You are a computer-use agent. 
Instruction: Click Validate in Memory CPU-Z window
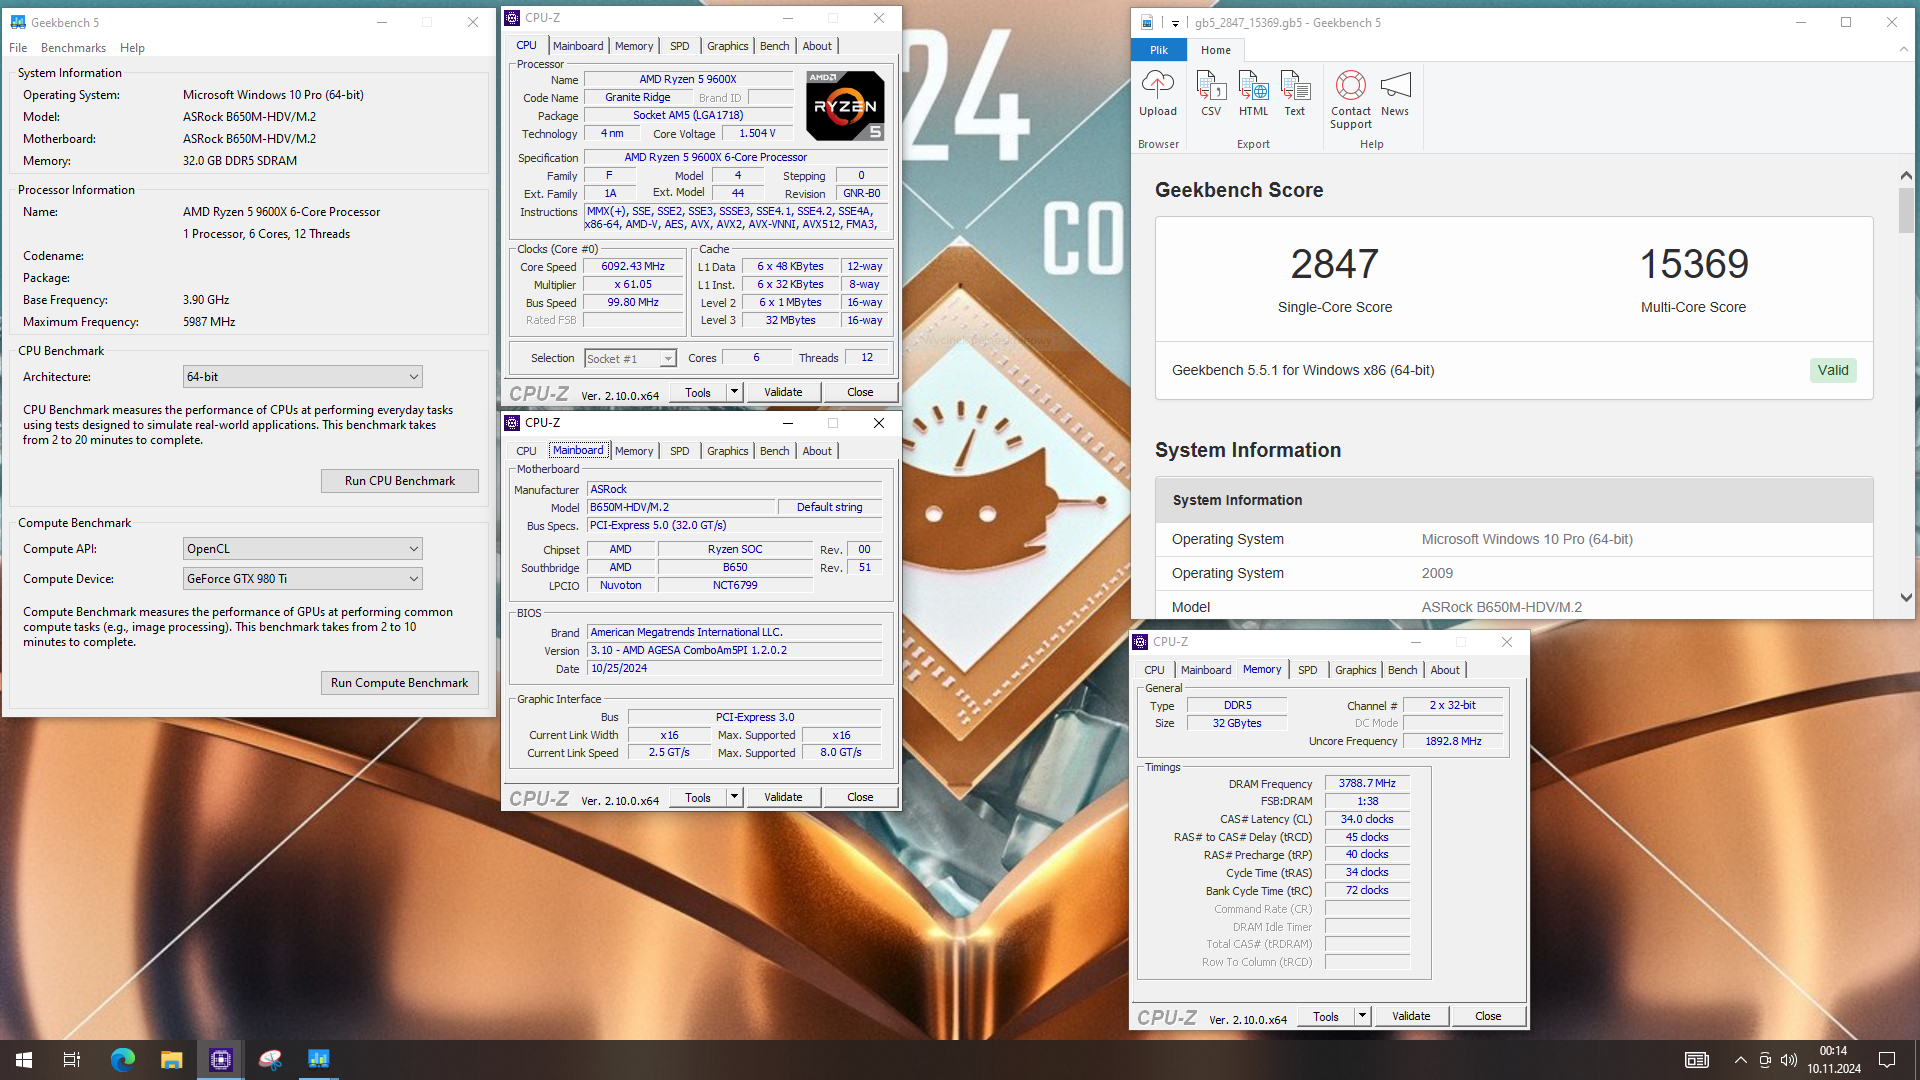point(1411,1016)
